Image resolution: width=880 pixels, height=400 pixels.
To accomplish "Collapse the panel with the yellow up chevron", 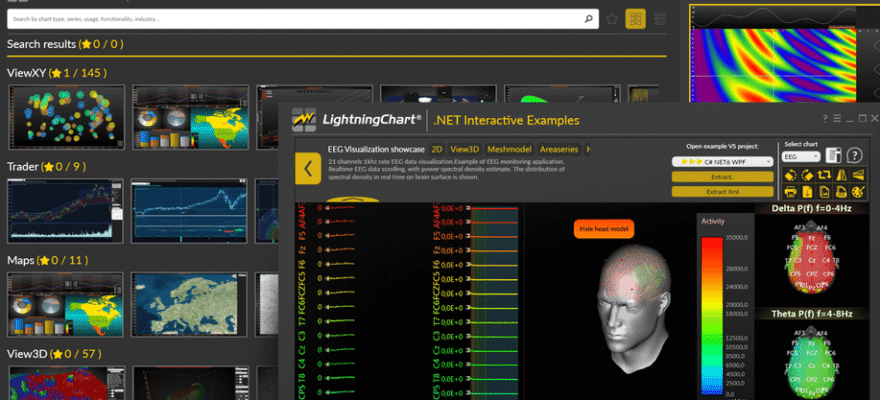I will 352,199.
